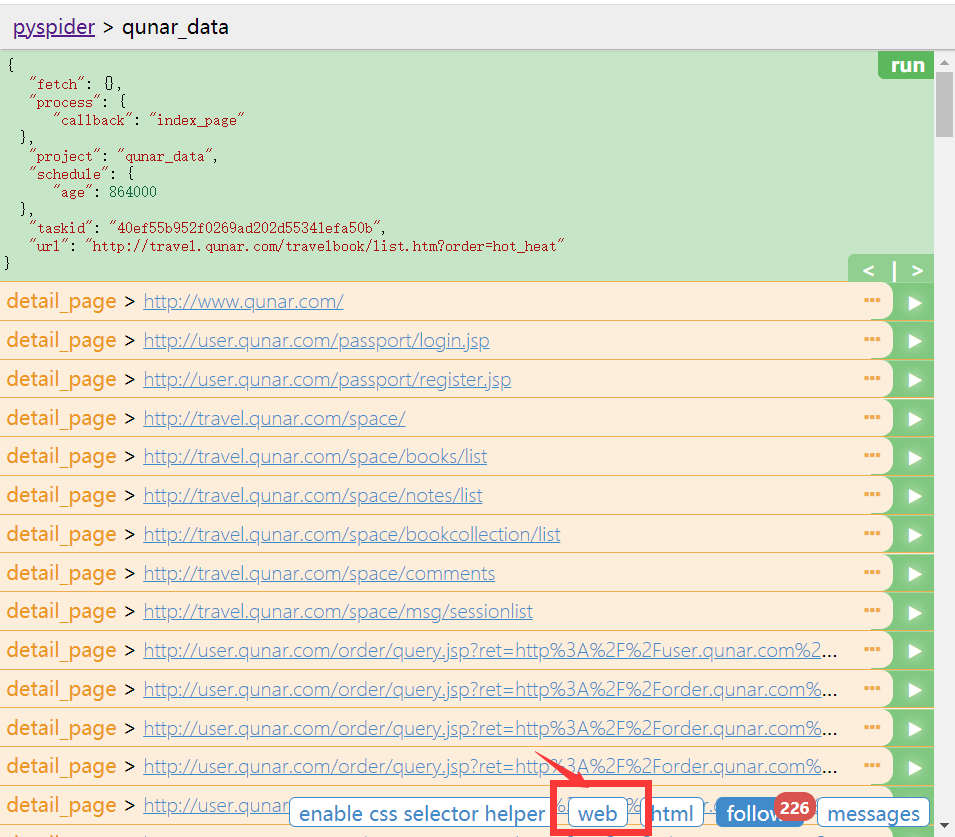955x837 pixels.
Task: Run the query.jsp Fuser.qunar.com follow task
Action: [914, 651]
